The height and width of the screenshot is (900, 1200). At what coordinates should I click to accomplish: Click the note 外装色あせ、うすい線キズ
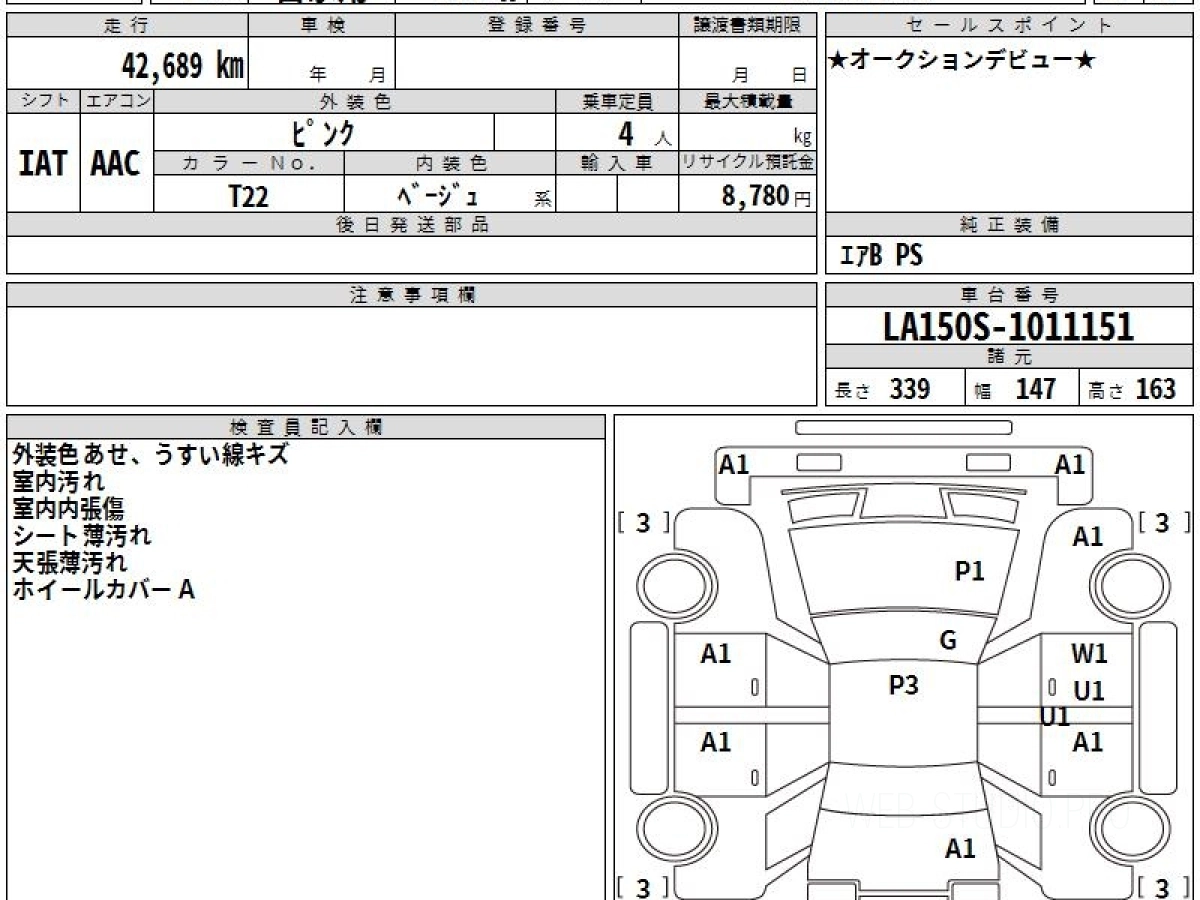tap(150, 454)
